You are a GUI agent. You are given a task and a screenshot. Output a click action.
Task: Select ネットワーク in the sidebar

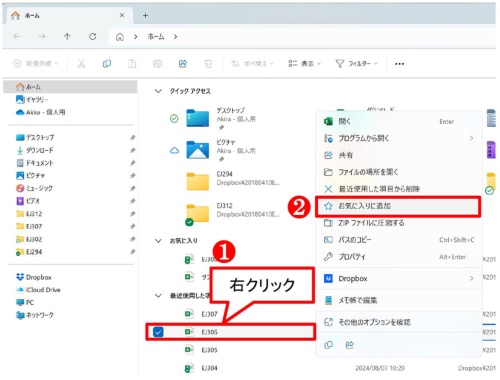(x=35, y=315)
